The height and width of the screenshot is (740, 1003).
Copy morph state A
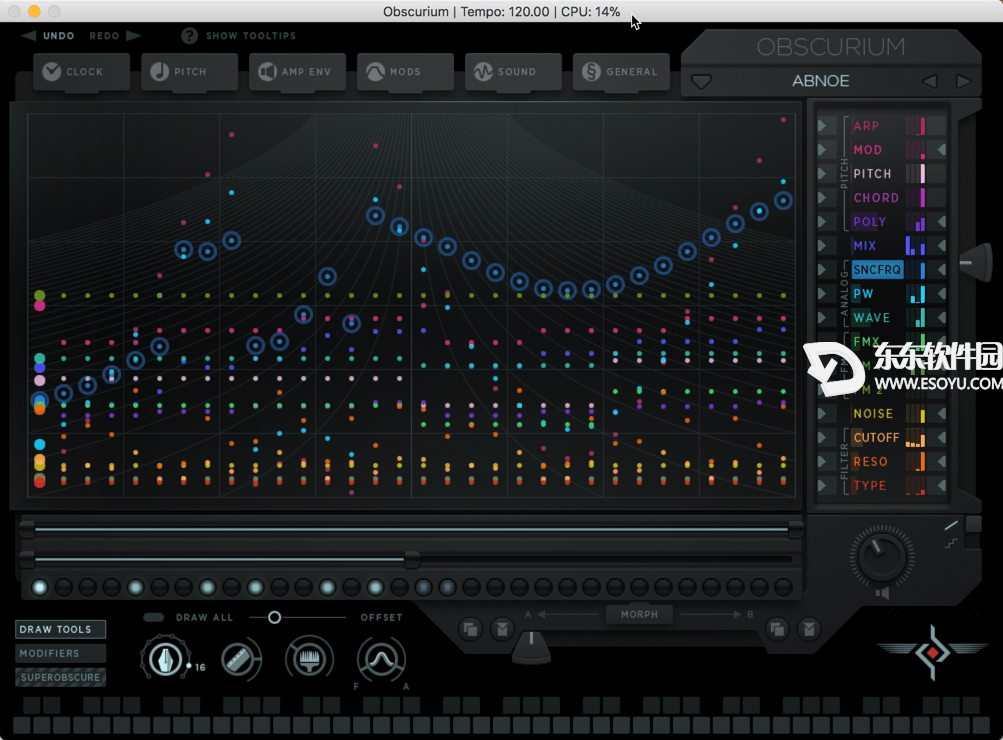(470, 629)
